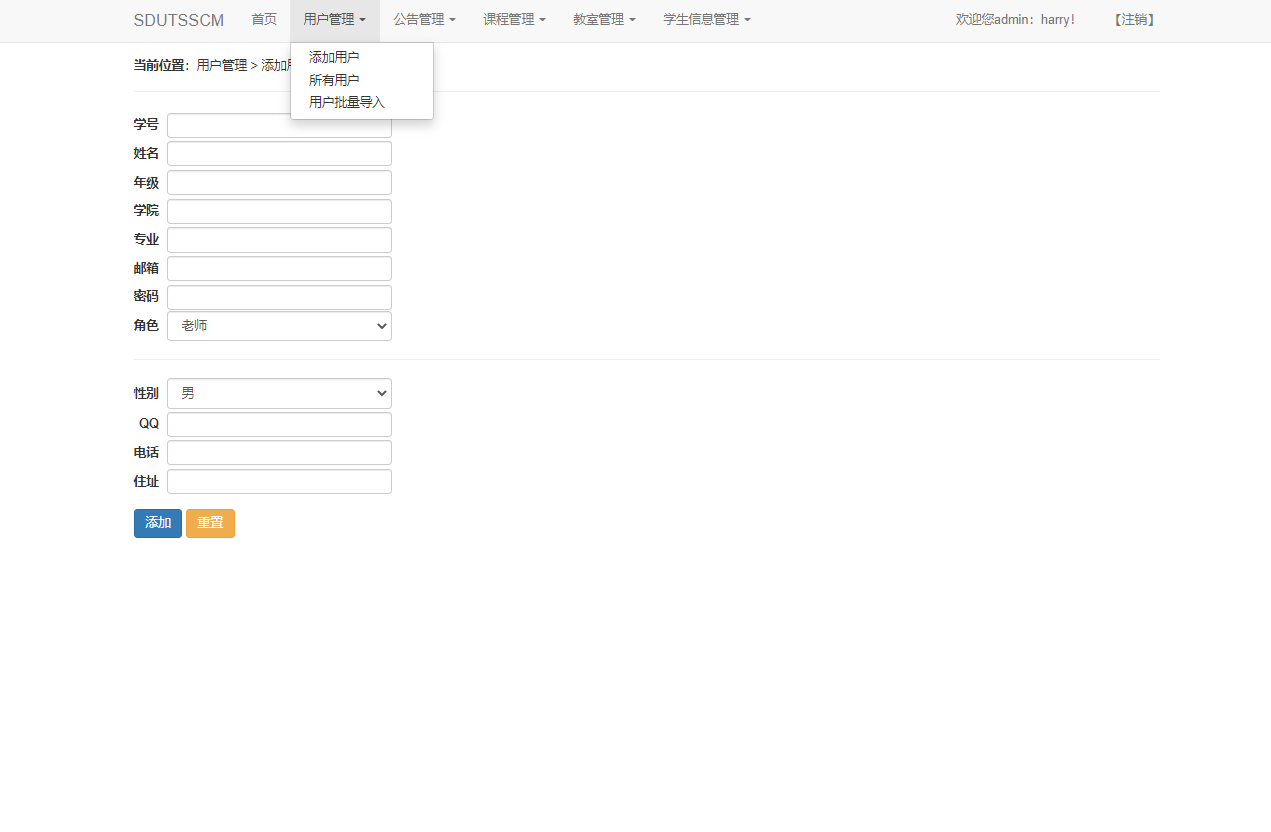Open the 学生信息管理 dropdown menu
This screenshot has width=1271, height=832.
coord(706,20)
